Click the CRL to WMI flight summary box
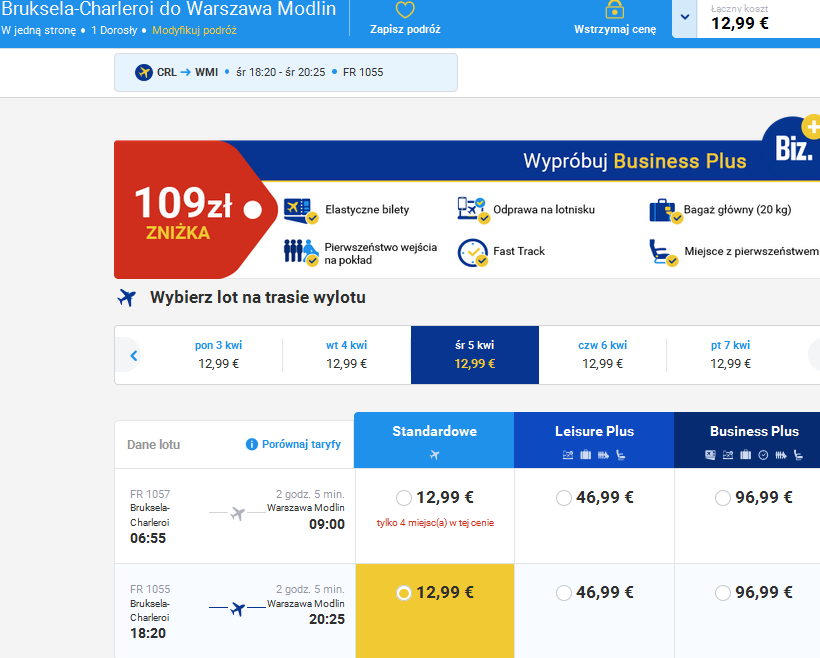 pos(286,72)
